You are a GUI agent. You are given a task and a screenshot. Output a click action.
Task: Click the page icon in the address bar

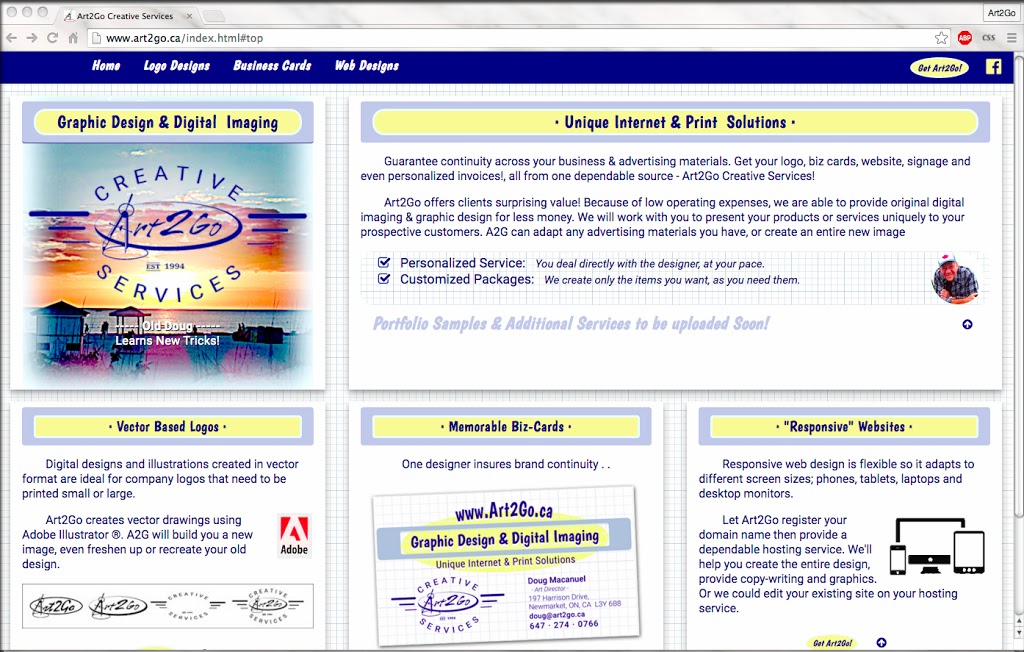point(96,38)
